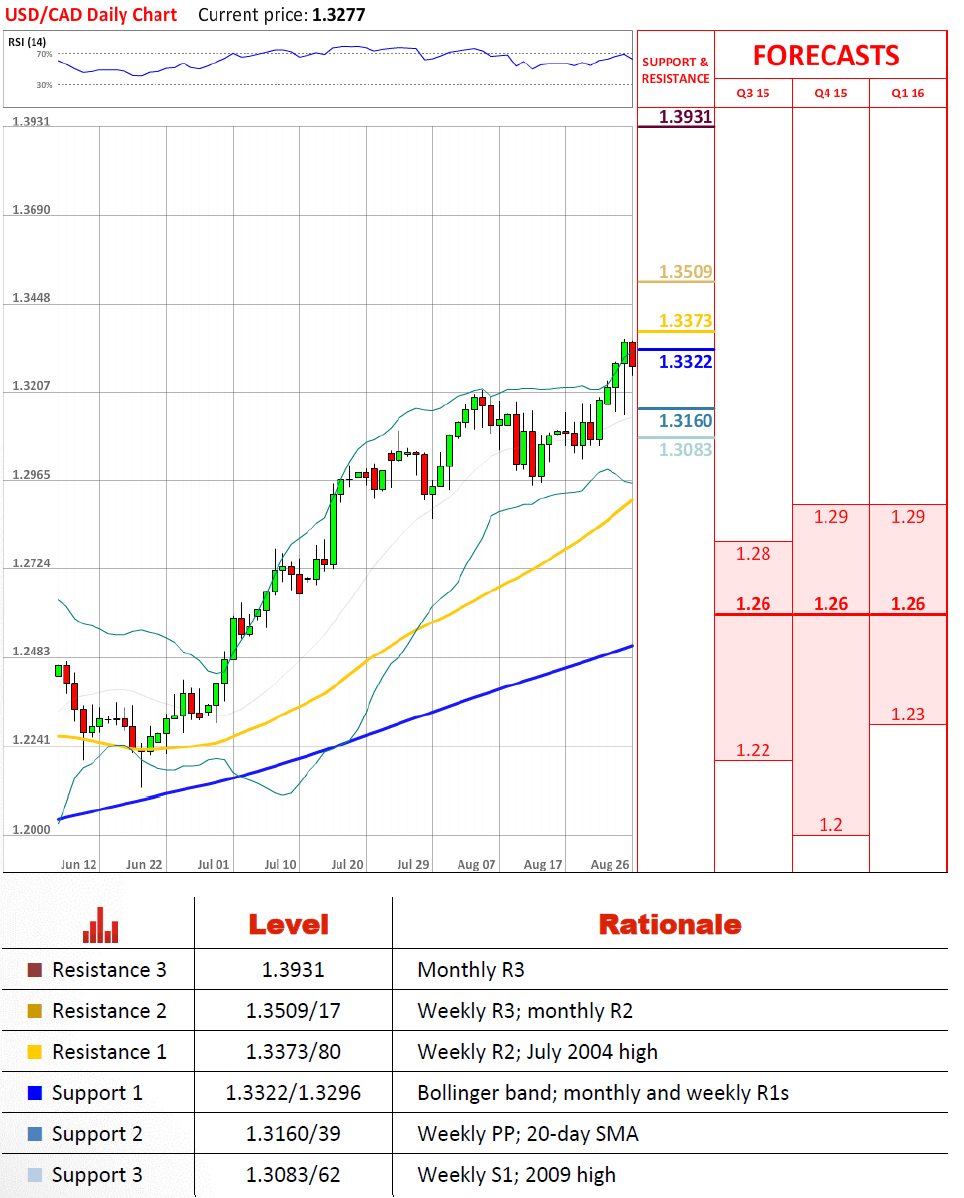Click the Support & Resistance header
Screen dimensions: 964x1198
coord(676,70)
